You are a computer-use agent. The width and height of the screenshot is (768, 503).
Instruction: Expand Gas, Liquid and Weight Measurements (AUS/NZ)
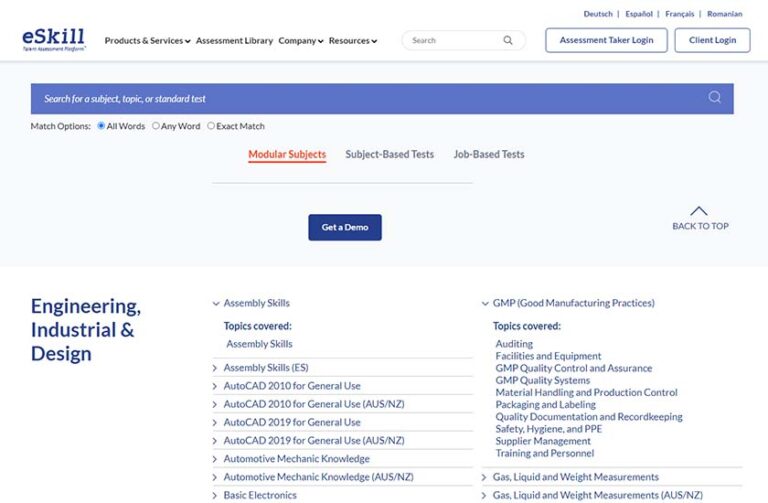pos(592,495)
